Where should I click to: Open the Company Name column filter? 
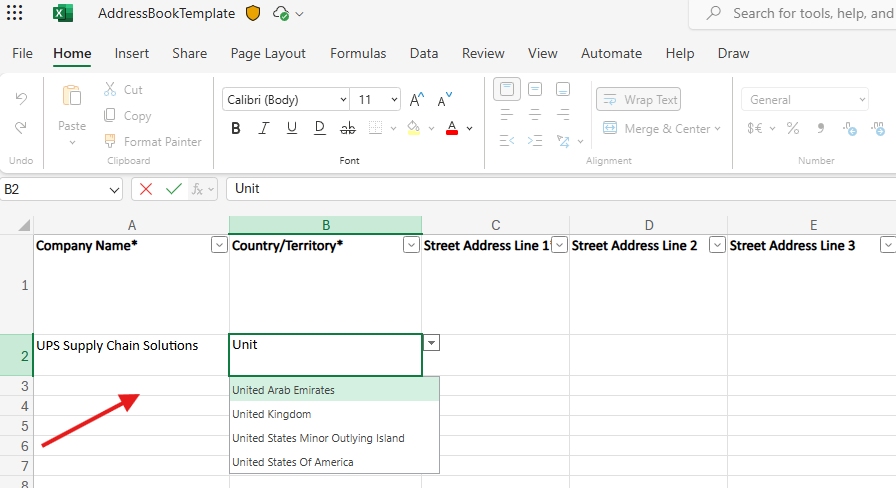[x=219, y=245]
